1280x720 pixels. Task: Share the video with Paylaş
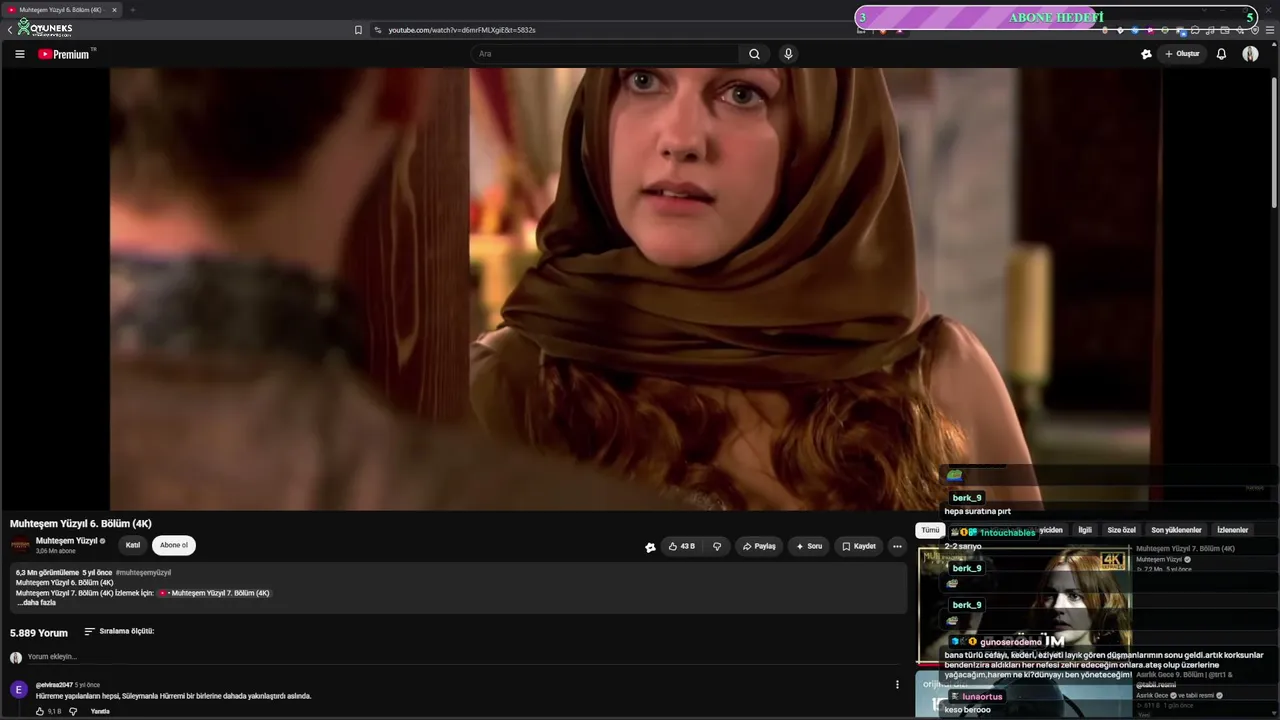click(x=759, y=546)
